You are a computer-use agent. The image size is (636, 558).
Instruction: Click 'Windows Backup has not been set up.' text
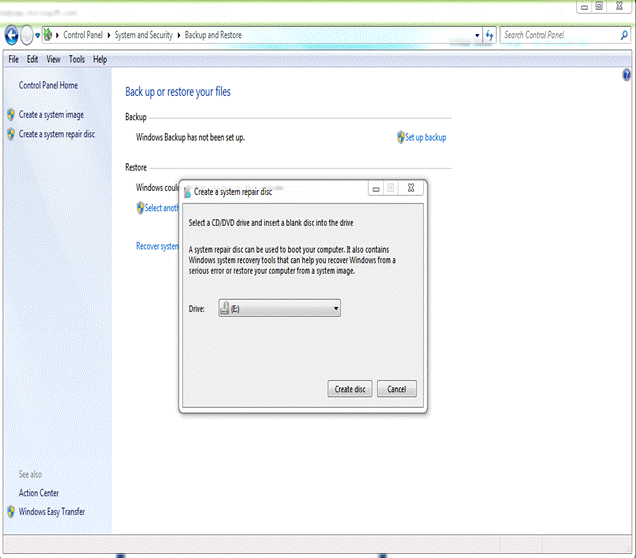190,137
